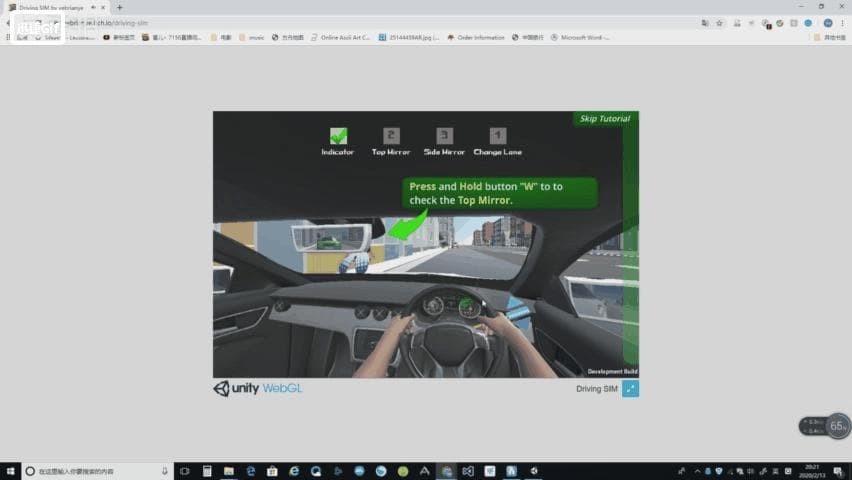The height and width of the screenshot is (480, 852).
Task: Click the translate page icon in address bar
Action: tap(705, 23)
